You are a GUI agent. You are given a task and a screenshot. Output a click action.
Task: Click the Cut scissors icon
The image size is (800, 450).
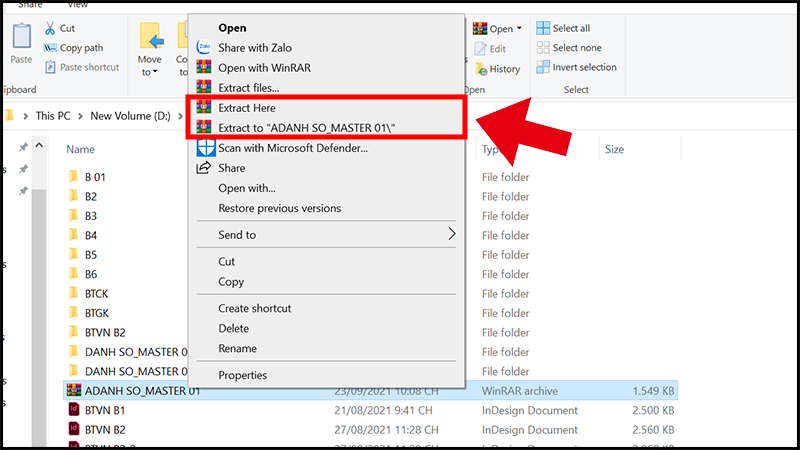49,29
